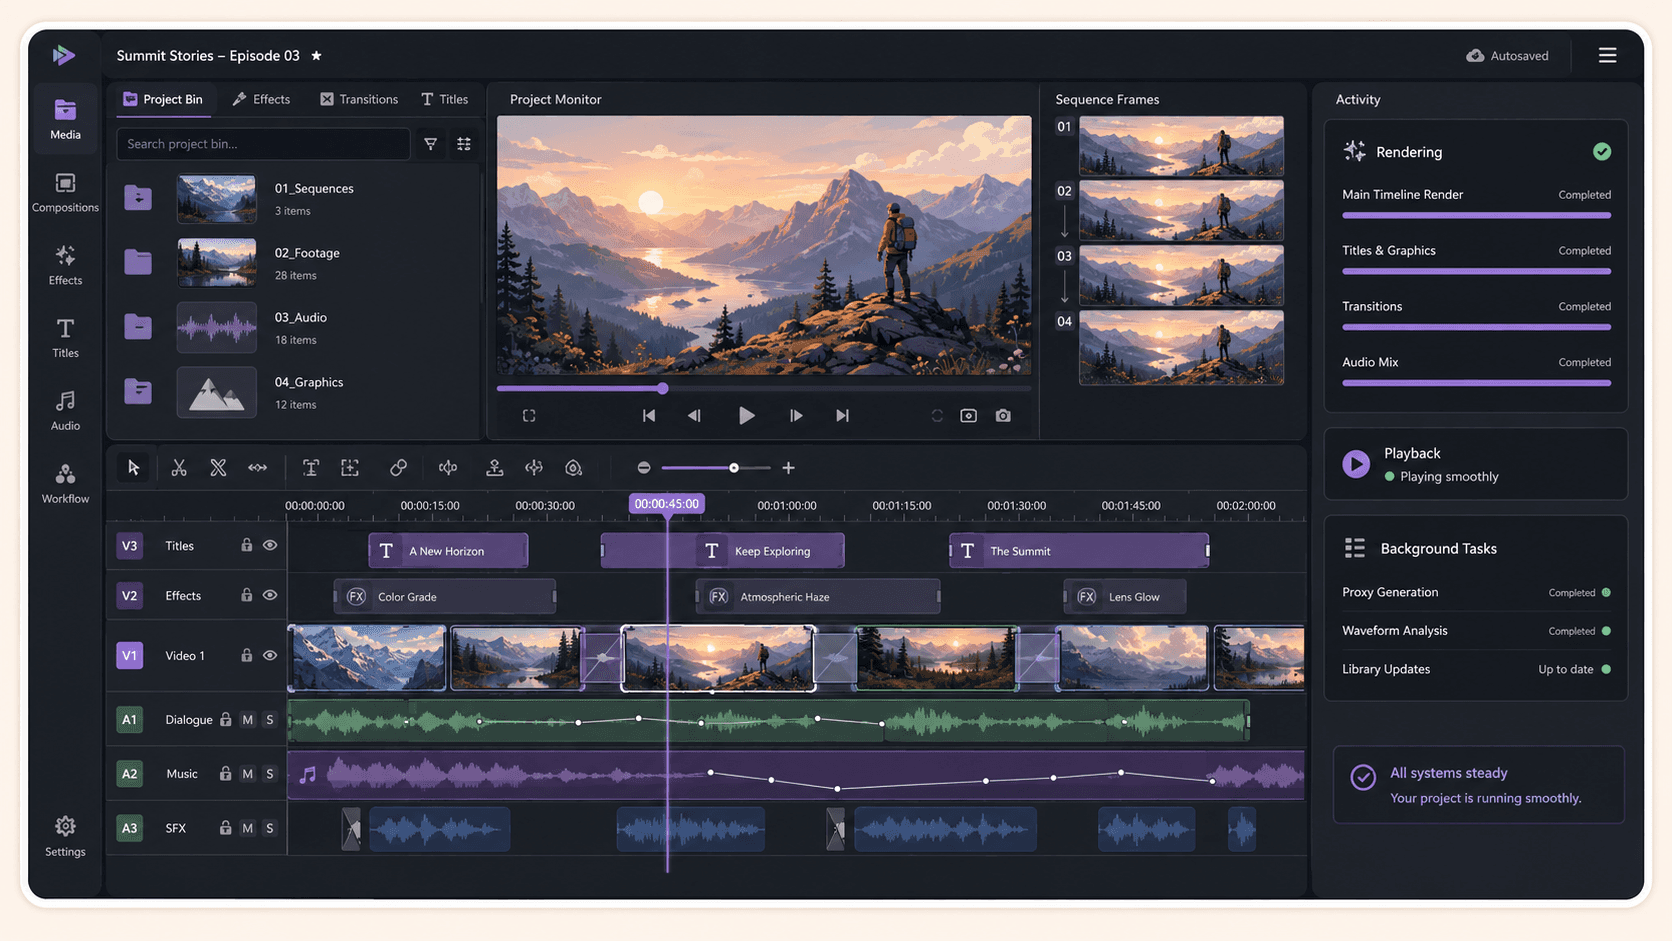
Task: Select the Keep Exploring title clip
Action: tap(722, 551)
